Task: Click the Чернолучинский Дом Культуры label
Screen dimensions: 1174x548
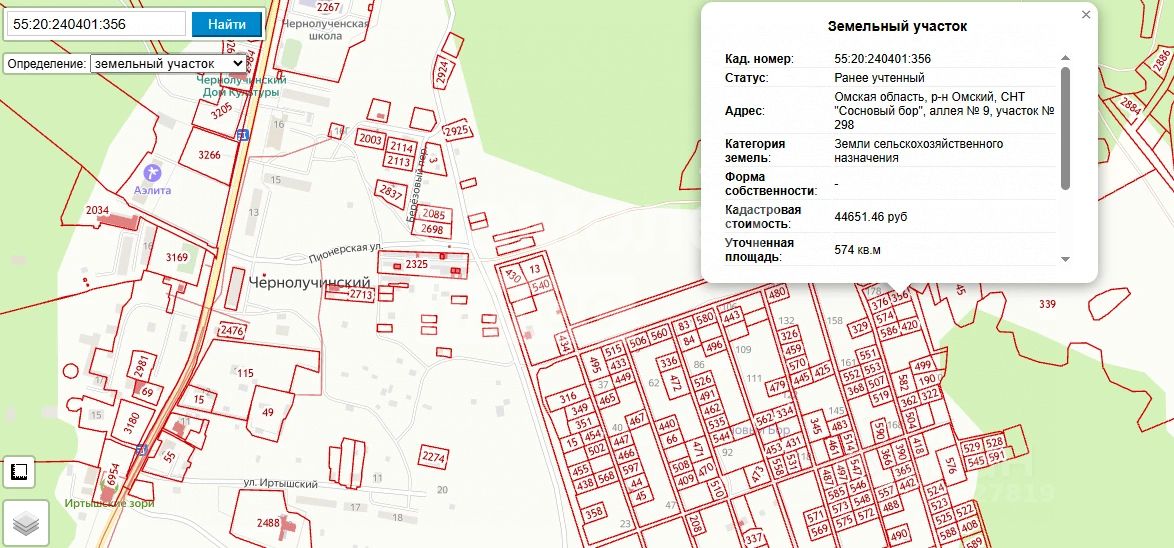Action: 241,85
